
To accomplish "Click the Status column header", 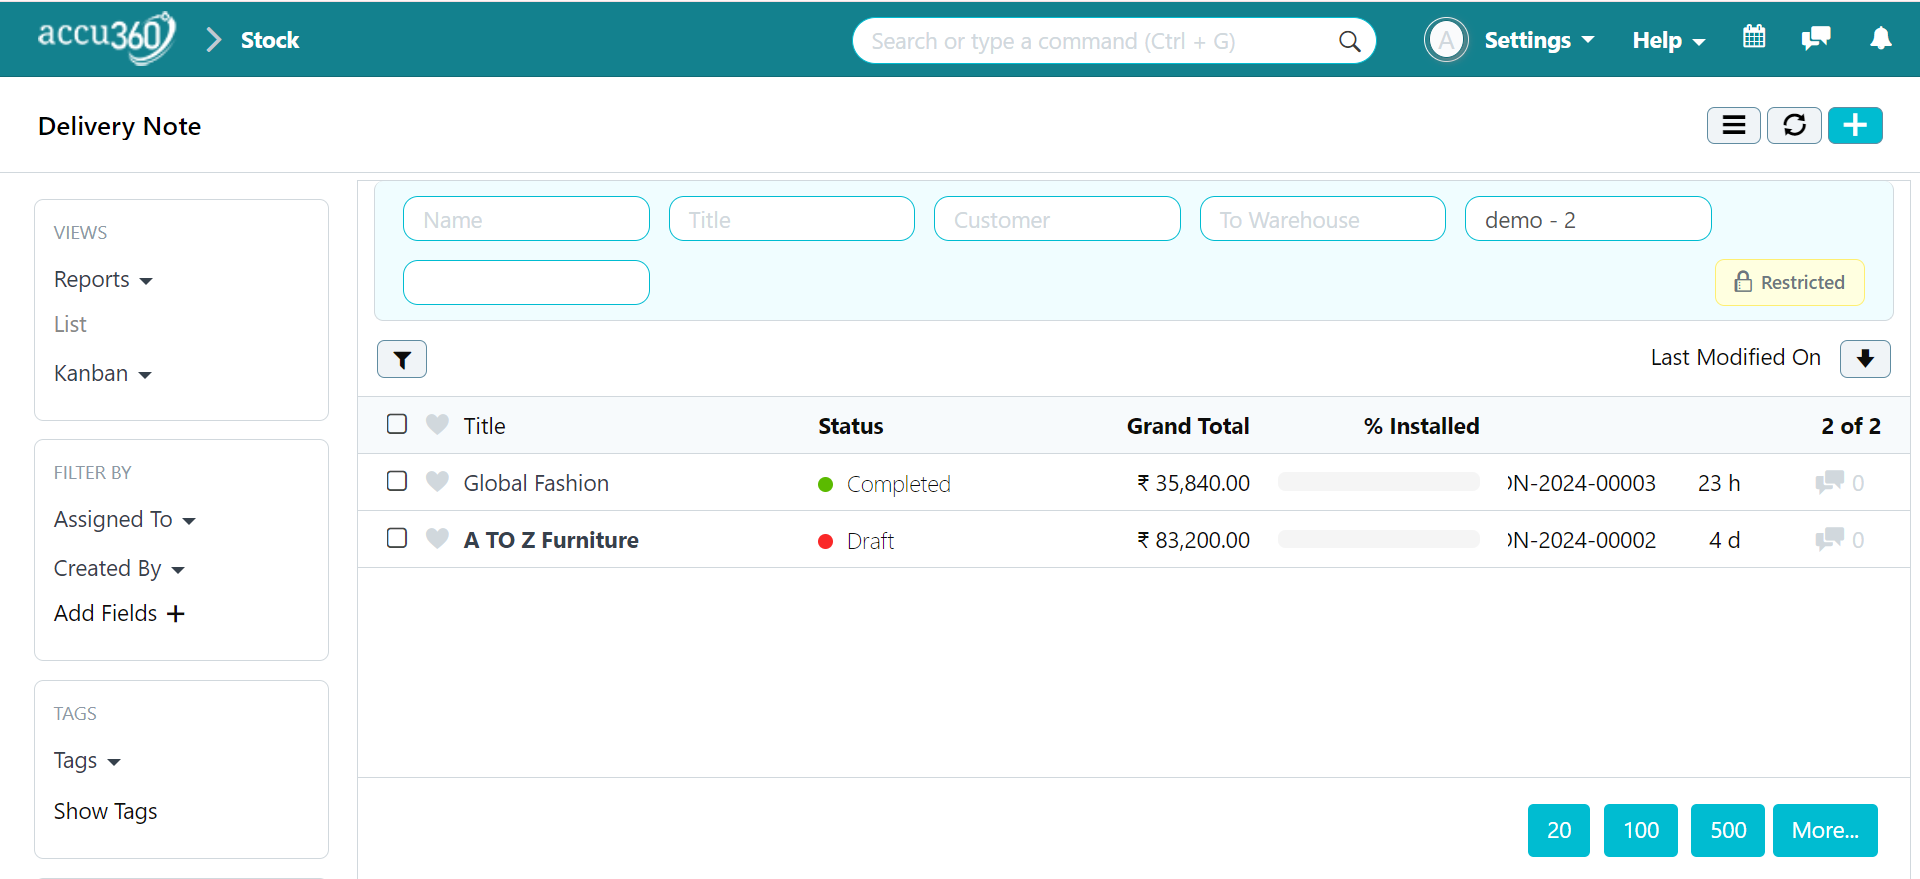I will [850, 426].
